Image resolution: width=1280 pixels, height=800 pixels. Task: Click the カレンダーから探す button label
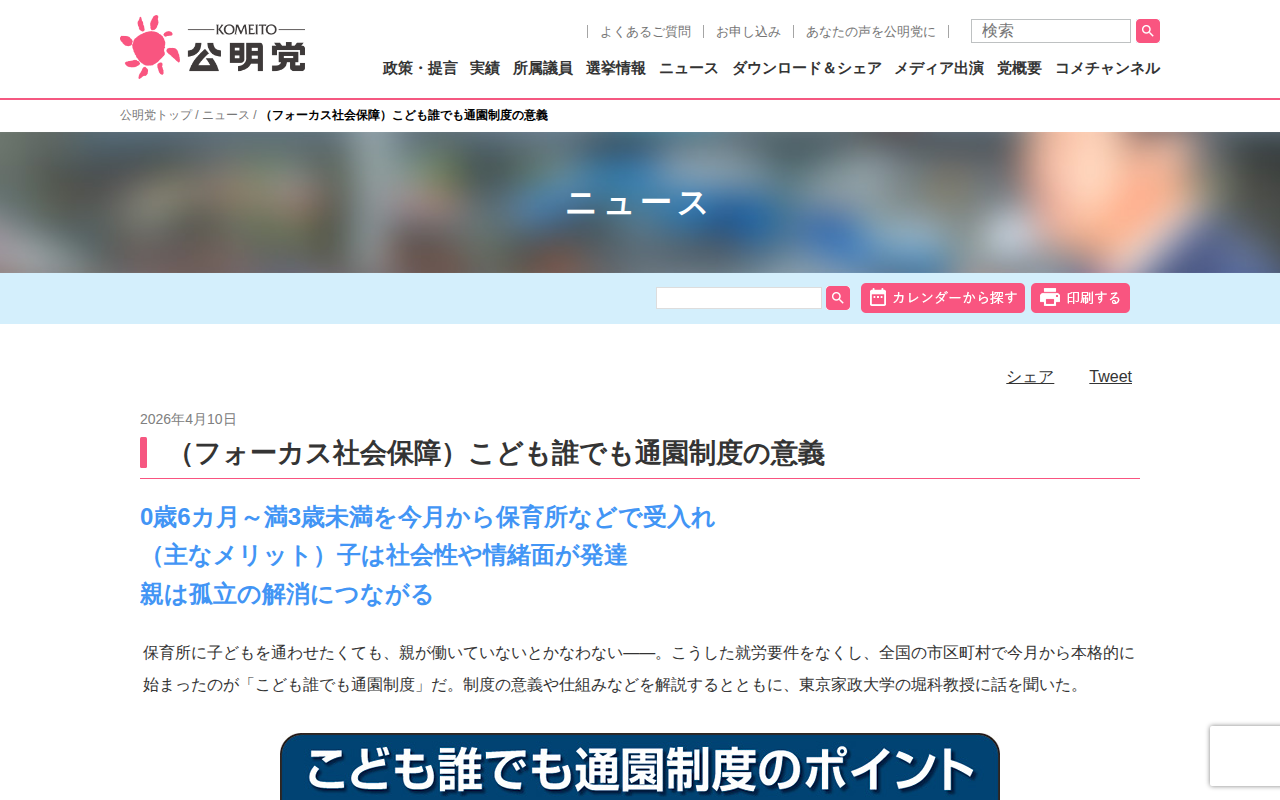[955, 298]
